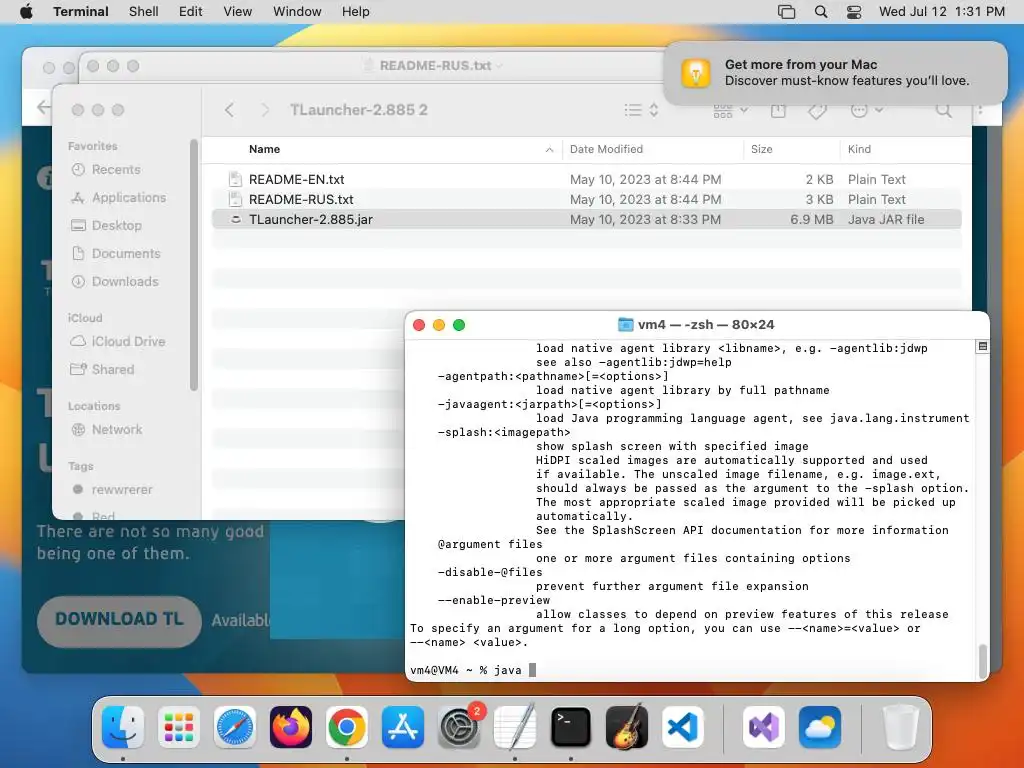Click the Finder search magnifier icon
Image resolution: width=1024 pixels, height=768 pixels.
pyautogui.click(x=943, y=110)
